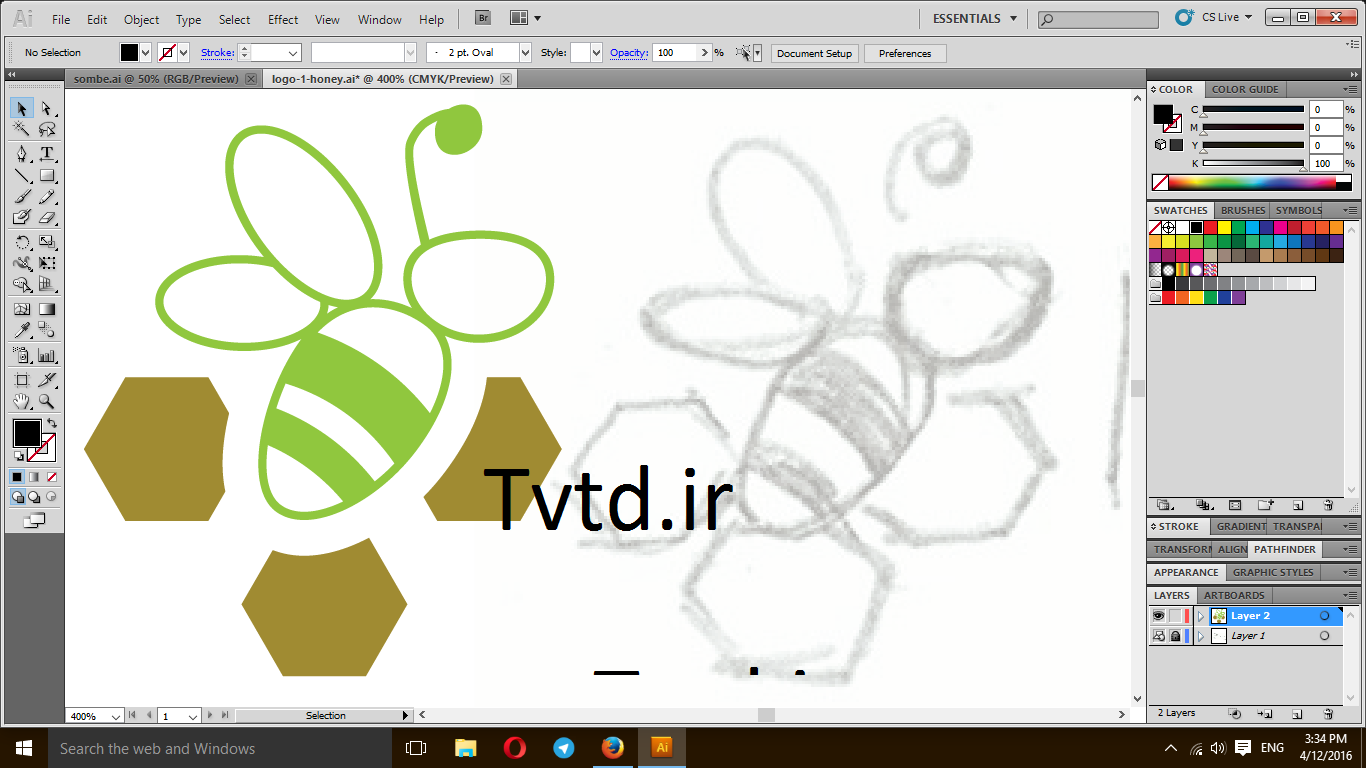Activate the Zoom tool
Image resolution: width=1366 pixels, height=768 pixels.
(x=46, y=402)
